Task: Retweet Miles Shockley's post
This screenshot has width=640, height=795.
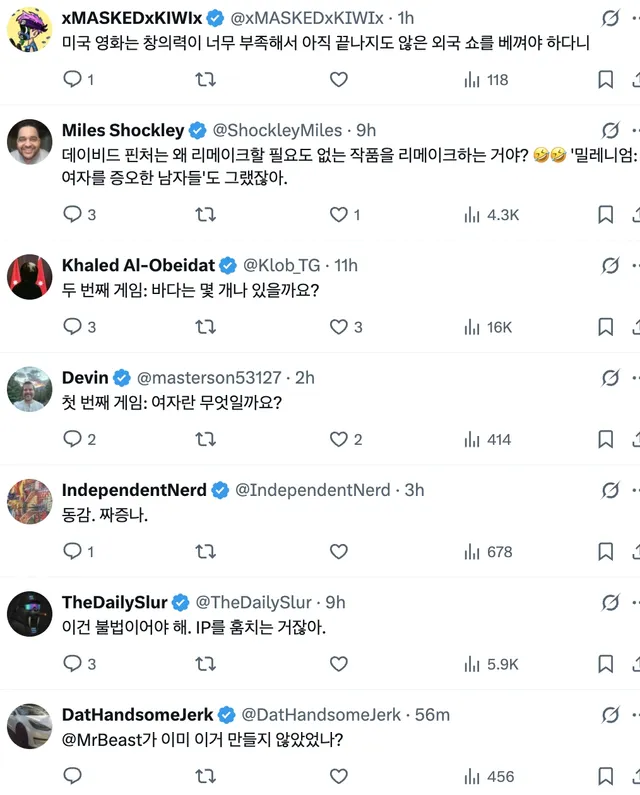Action: [x=205, y=214]
